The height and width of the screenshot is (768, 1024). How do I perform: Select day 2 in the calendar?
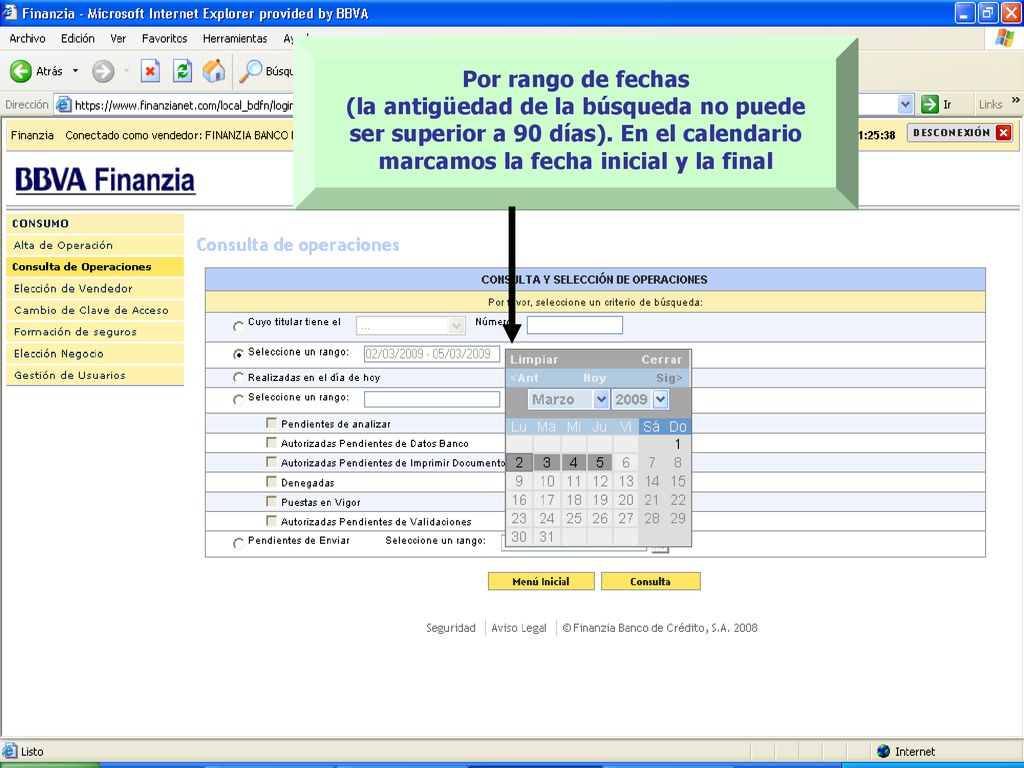tap(519, 462)
